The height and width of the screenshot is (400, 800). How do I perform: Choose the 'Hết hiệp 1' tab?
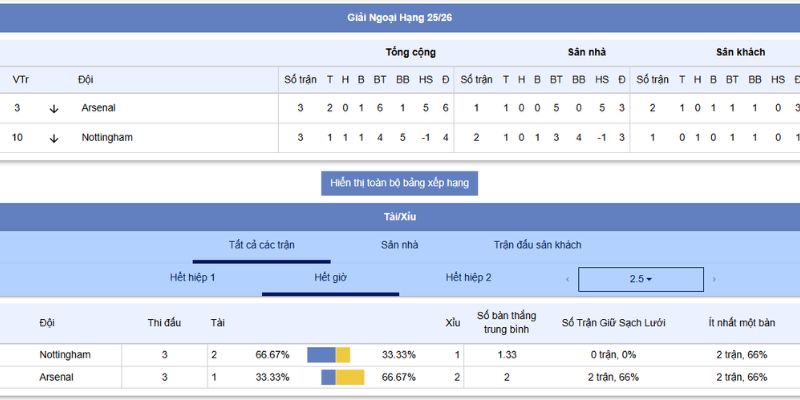[193, 277]
